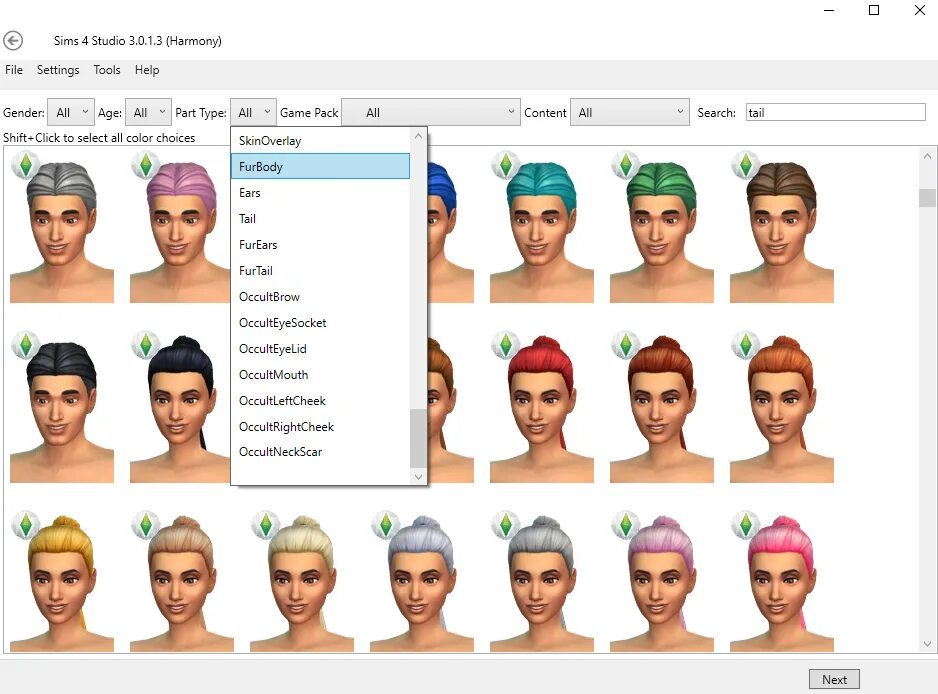The height and width of the screenshot is (694, 938).
Task: Choose OccultMouth from Part Type list
Action: 320,375
